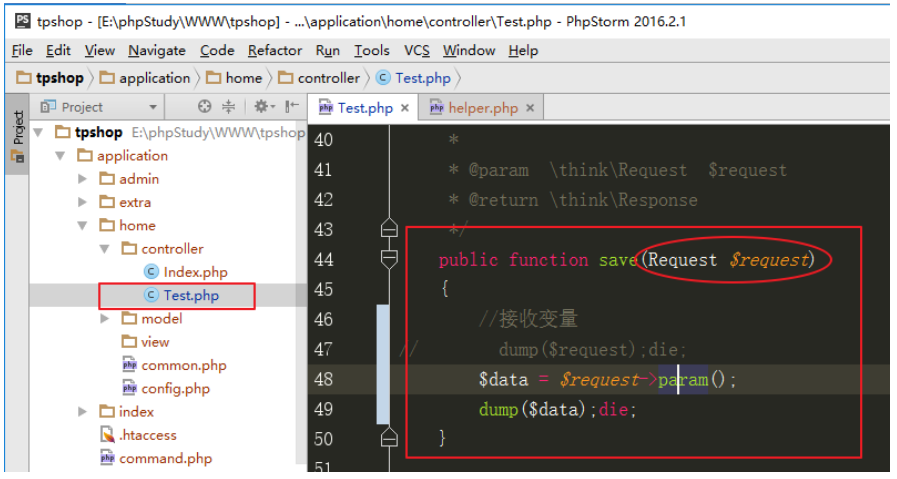Open the Navigate menu

click(157, 50)
